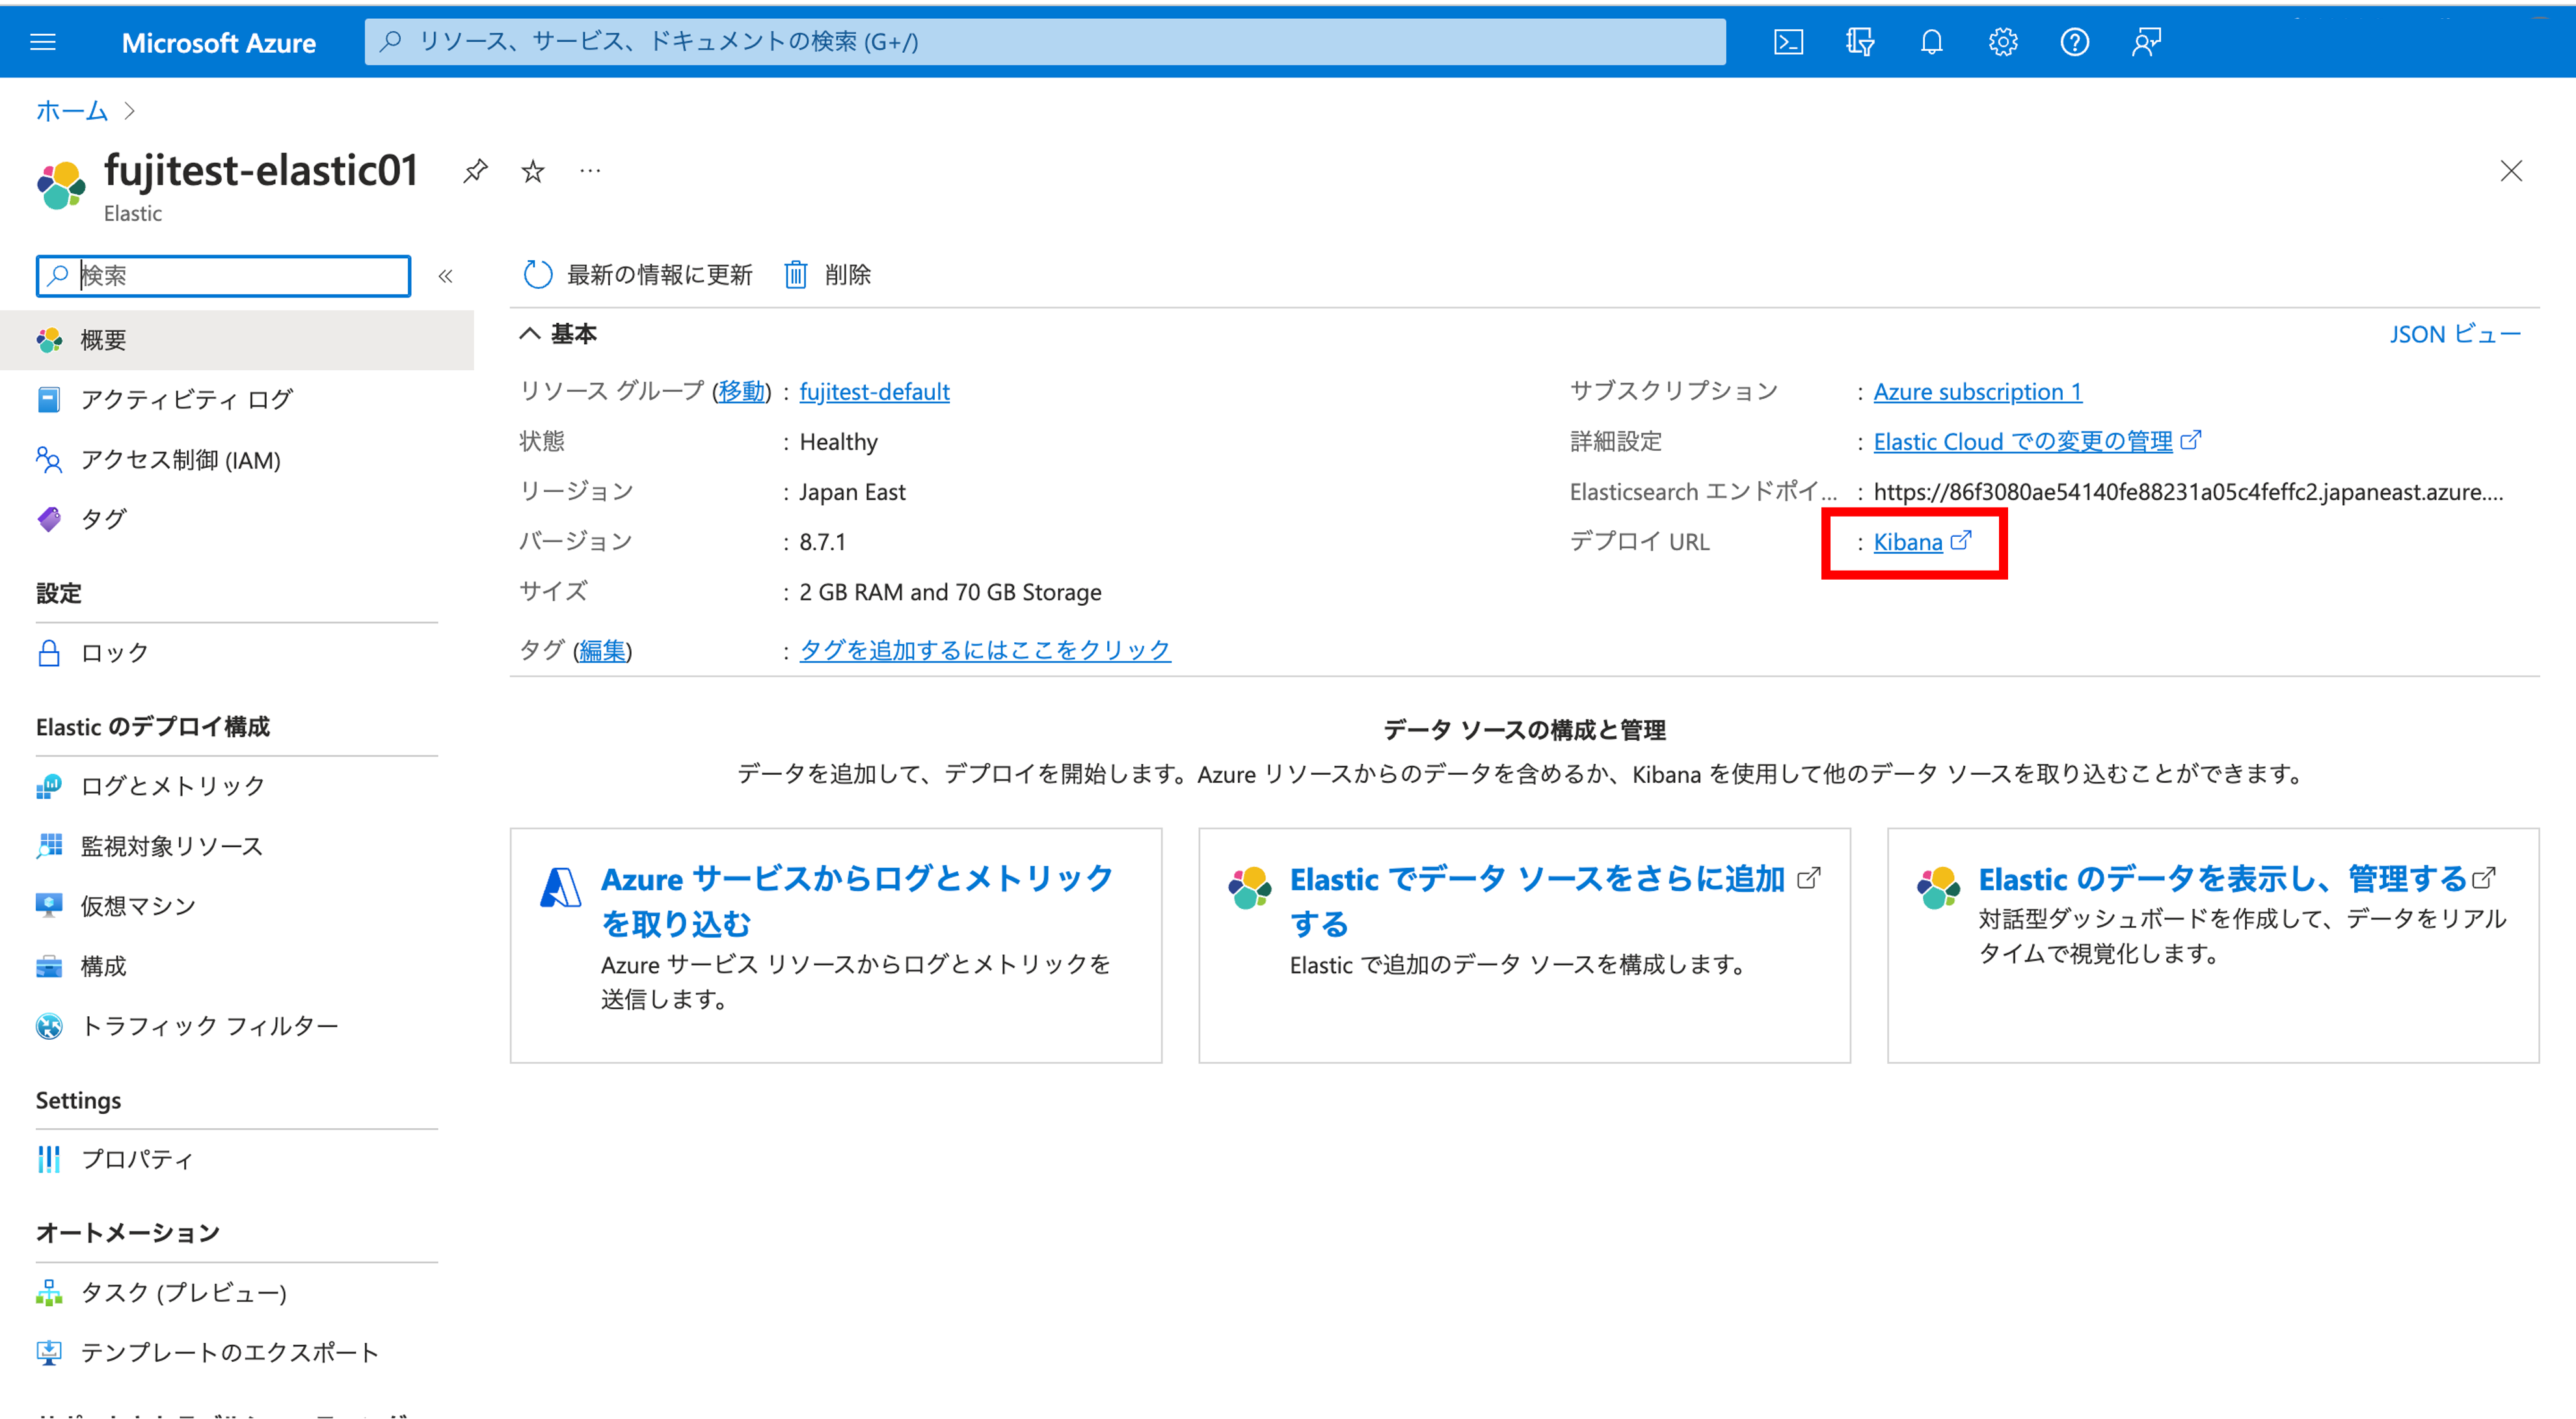Open the directory and subscription filter icon
2576x1419 pixels.
coord(1860,42)
